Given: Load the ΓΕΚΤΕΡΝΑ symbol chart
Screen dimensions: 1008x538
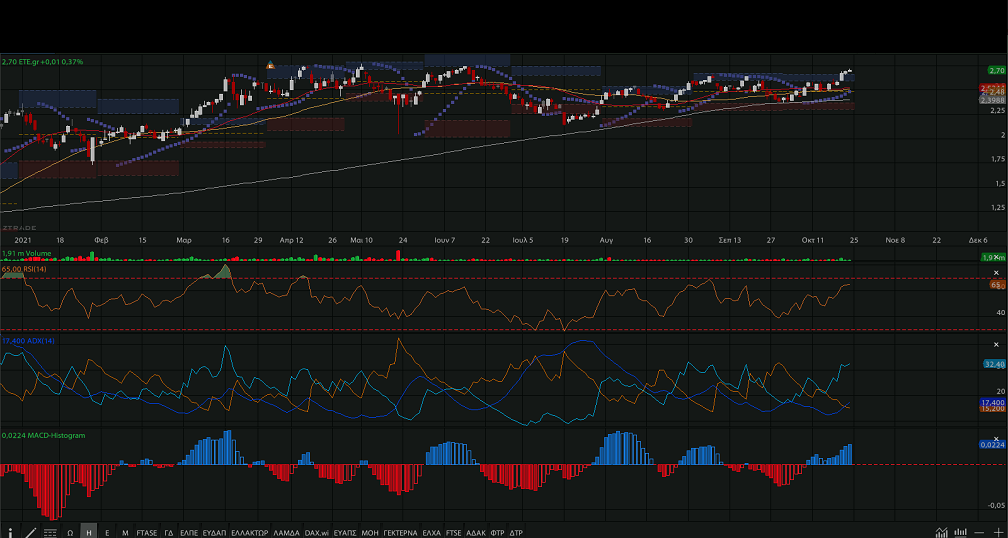Looking at the screenshot, I should click(x=401, y=533).
